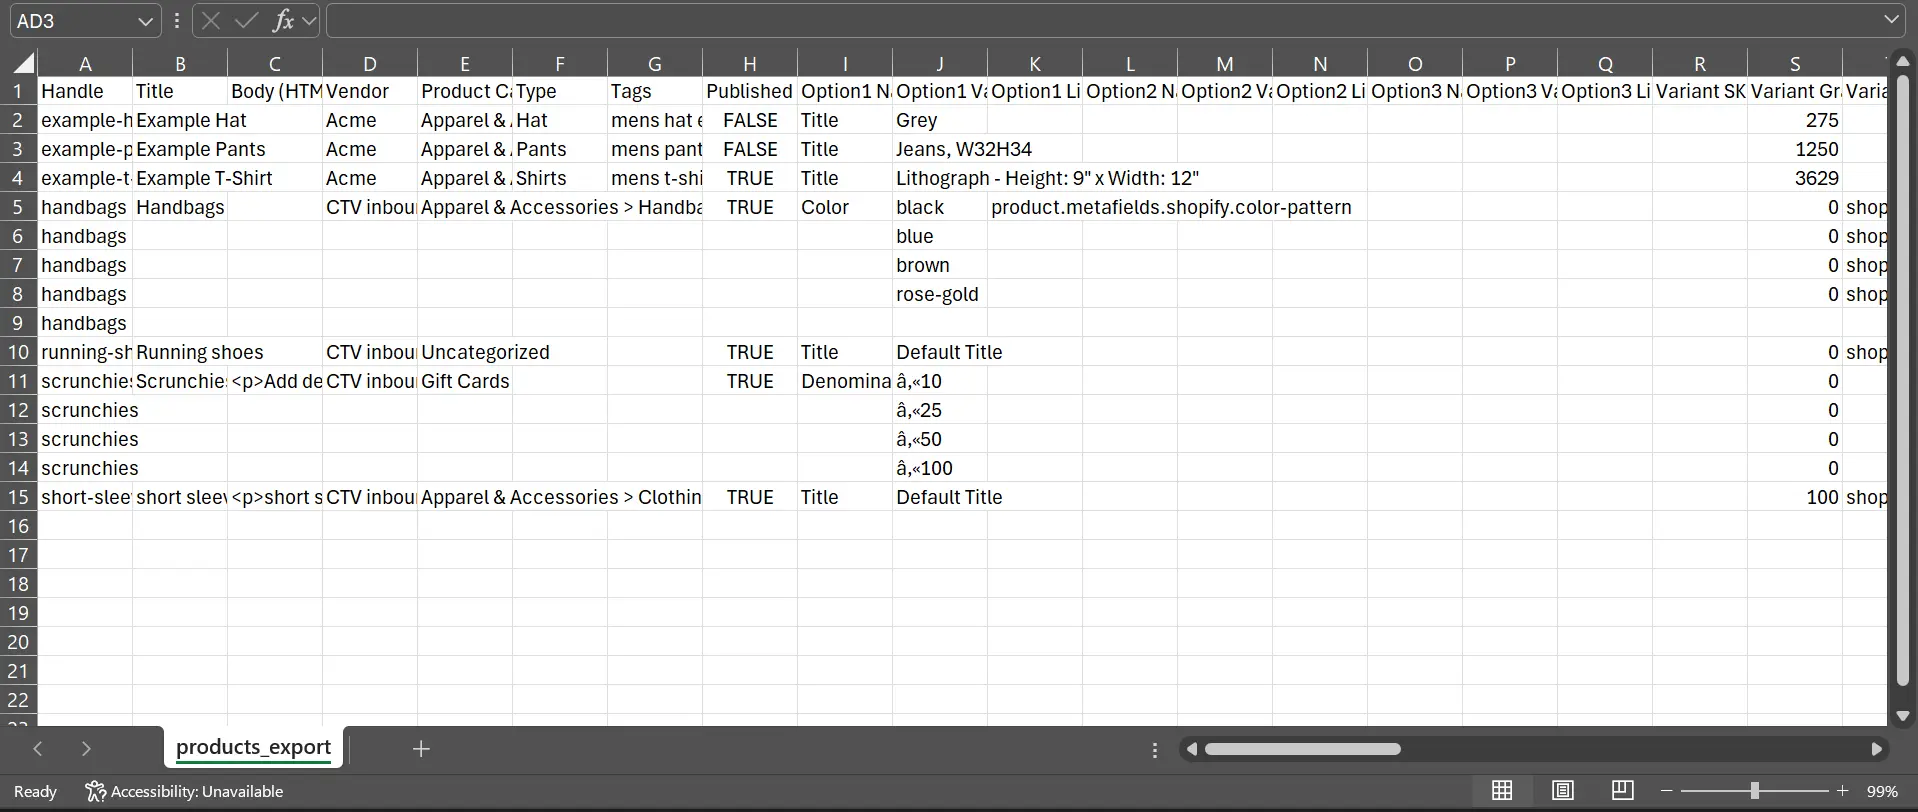Click cell with "Lithograph - Height: 9" x Width: 12""
The image size is (1918, 812).
[940, 178]
